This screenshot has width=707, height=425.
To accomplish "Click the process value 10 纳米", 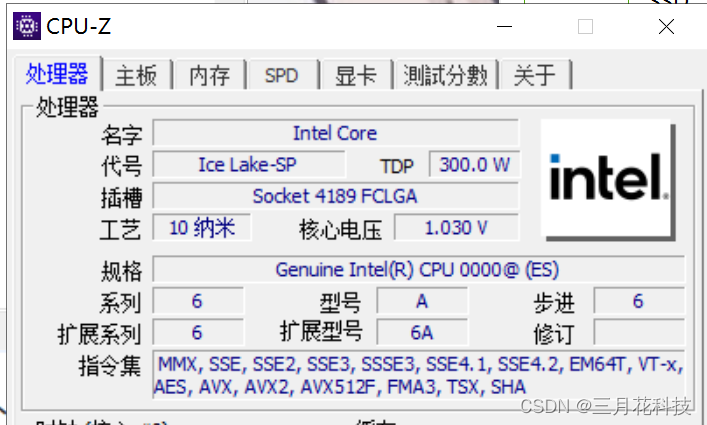I will pos(202,228).
